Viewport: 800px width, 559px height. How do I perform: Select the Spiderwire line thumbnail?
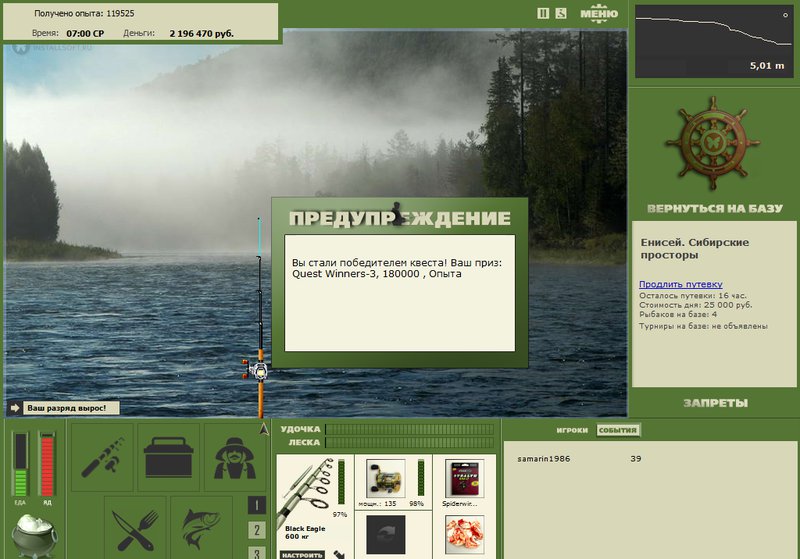click(464, 478)
